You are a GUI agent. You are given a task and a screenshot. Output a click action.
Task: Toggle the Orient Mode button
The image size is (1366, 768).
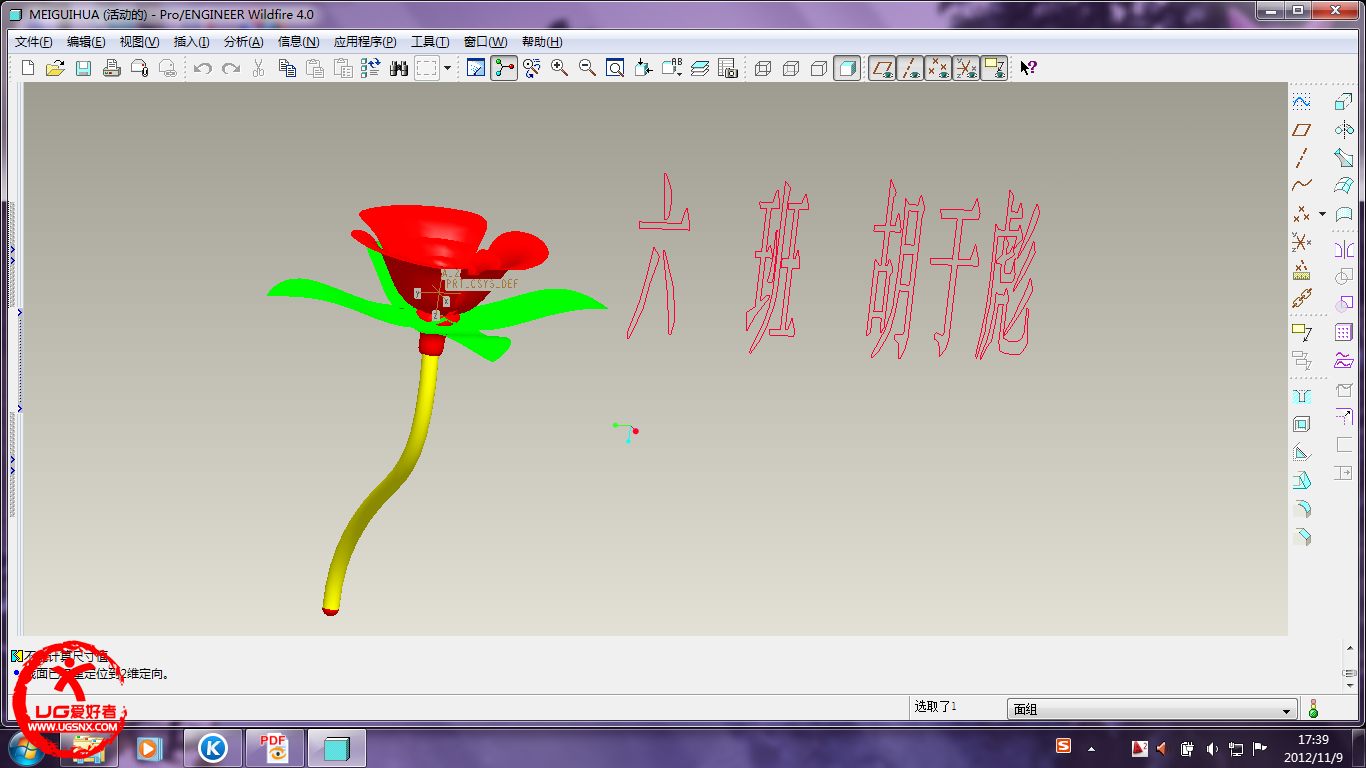[532, 68]
